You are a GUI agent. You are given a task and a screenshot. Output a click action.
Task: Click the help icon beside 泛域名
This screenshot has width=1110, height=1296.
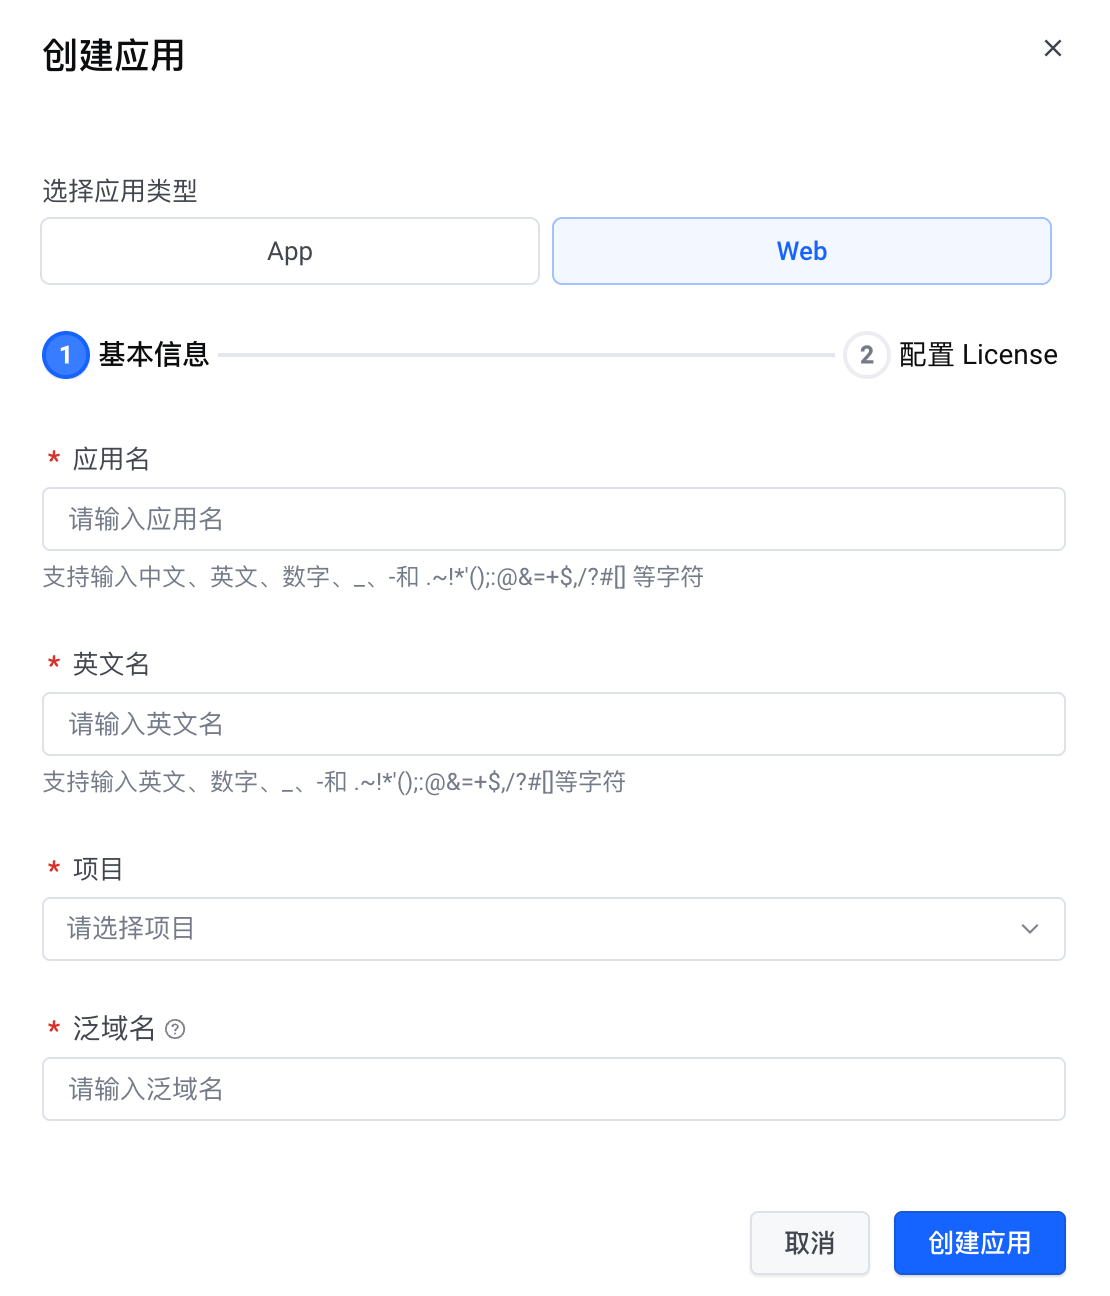tap(175, 1029)
